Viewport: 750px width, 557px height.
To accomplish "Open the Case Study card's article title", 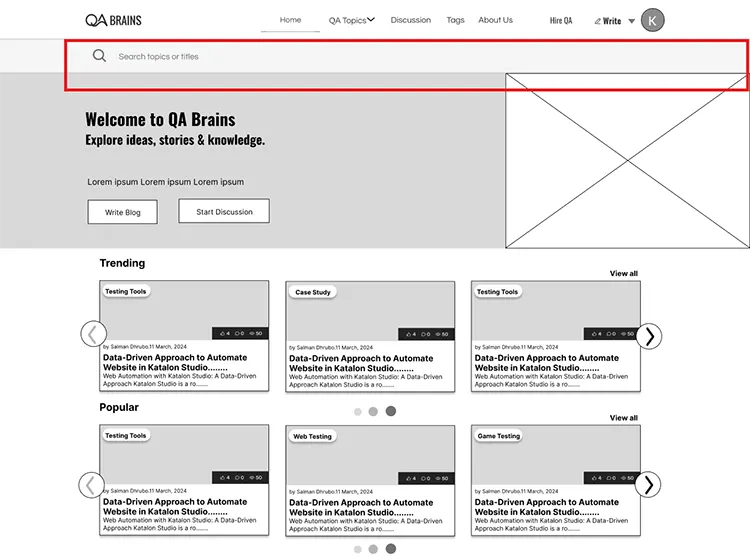I will coord(361,363).
